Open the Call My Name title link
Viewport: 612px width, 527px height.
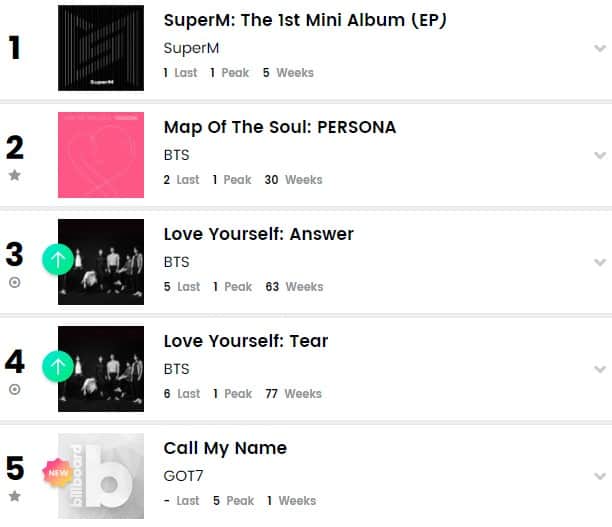tap(225, 448)
